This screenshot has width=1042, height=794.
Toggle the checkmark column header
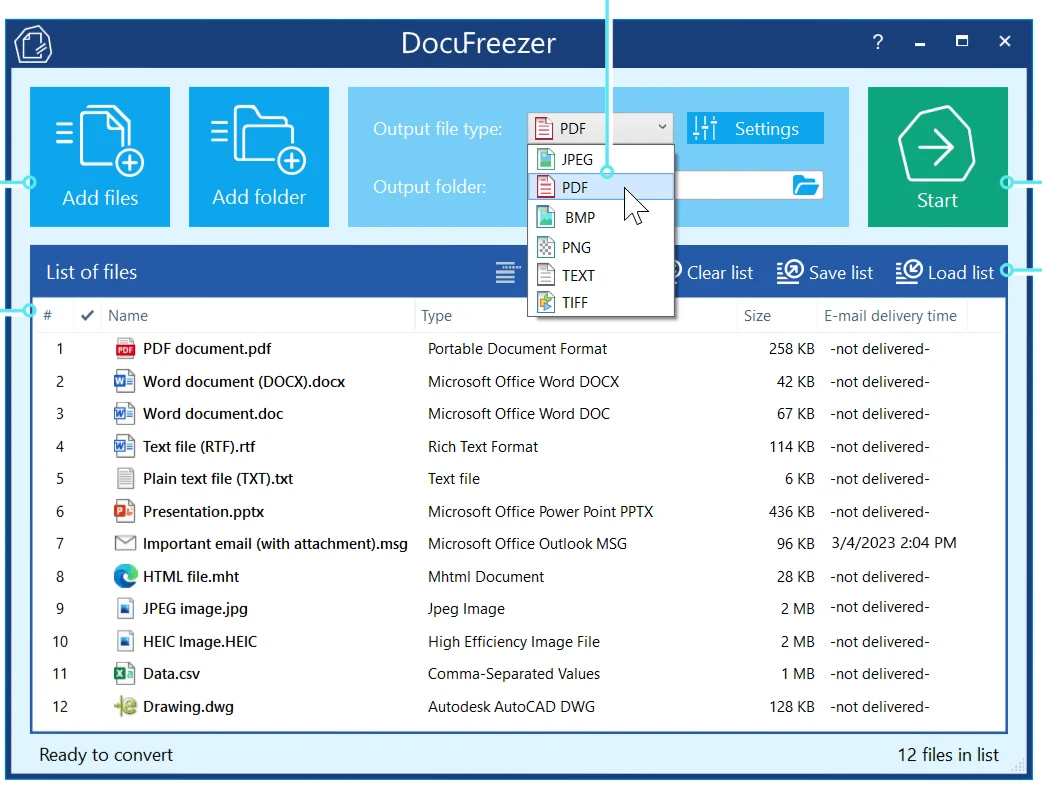tap(87, 316)
